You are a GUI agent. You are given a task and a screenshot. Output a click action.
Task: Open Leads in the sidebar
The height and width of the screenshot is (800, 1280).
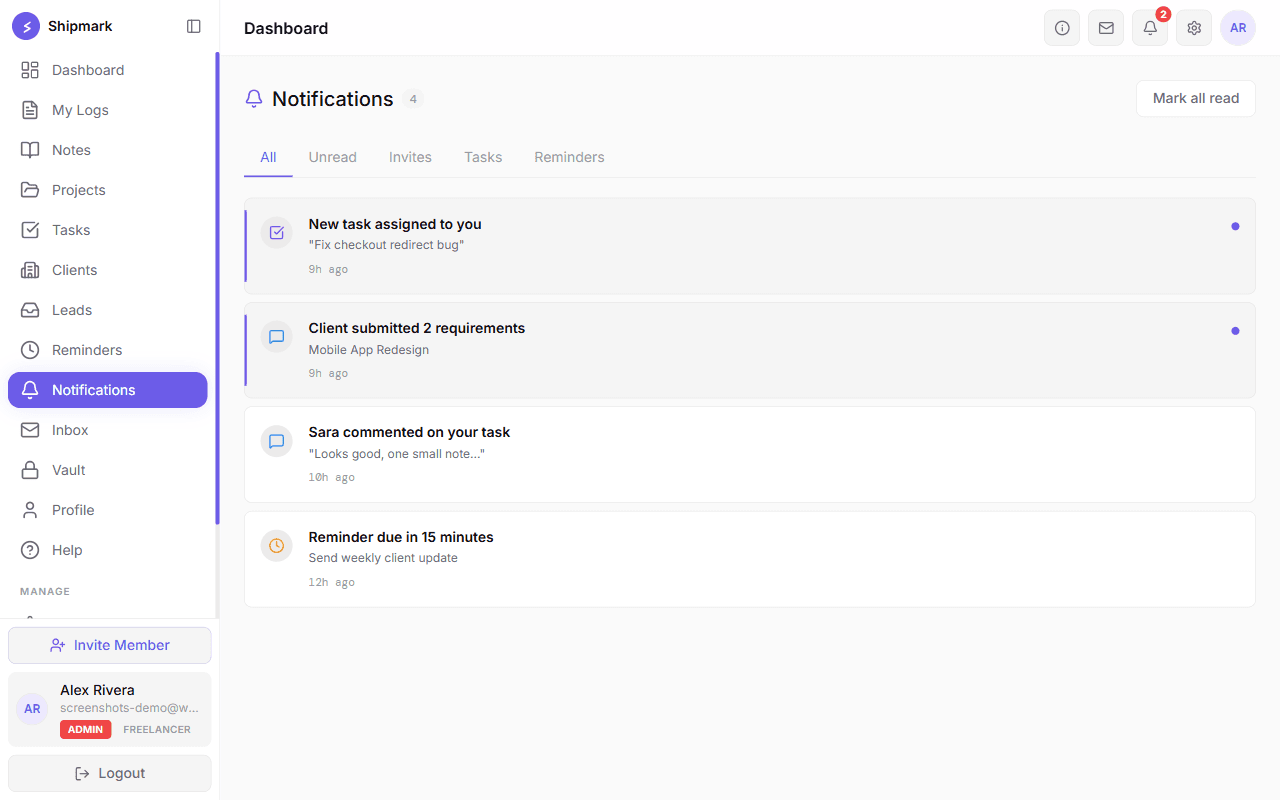[108, 310]
